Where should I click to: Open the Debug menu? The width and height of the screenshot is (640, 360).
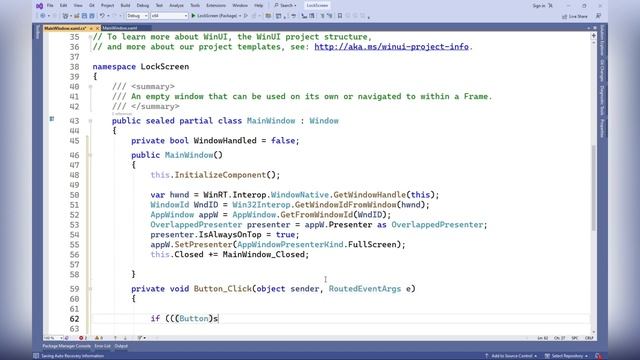[x=142, y=6]
